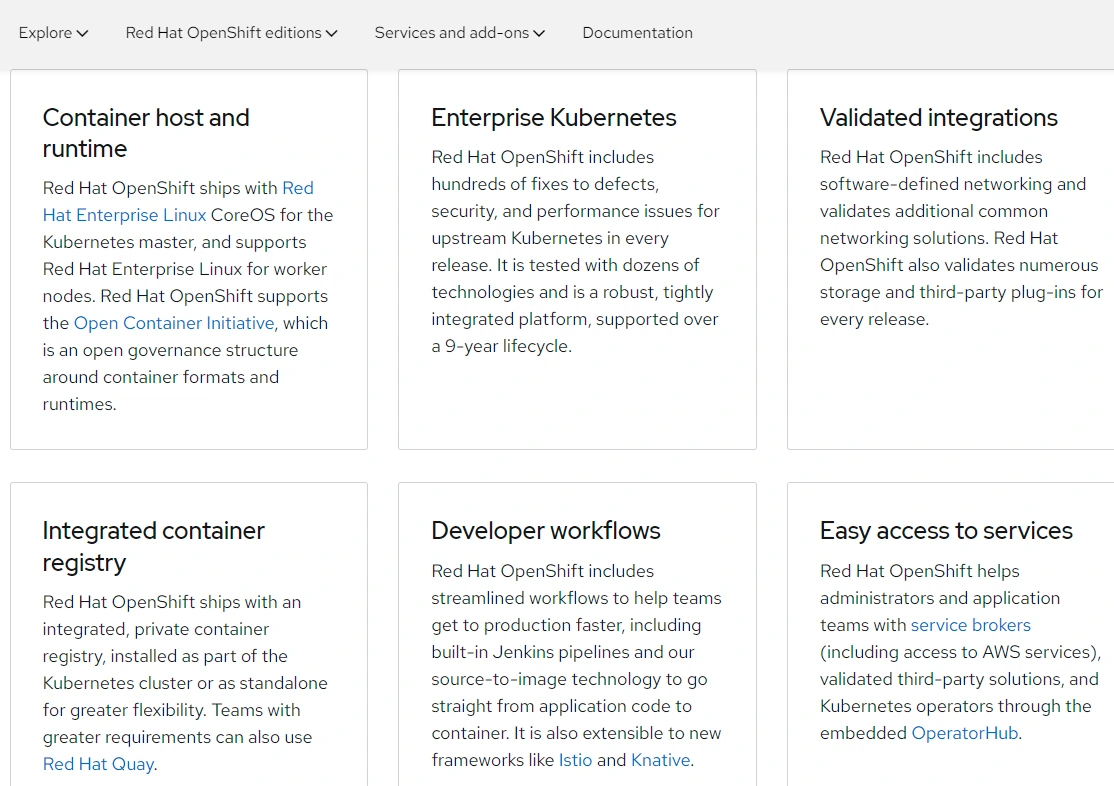Select the Integrated container registry heading
Image resolution: width=1114 pixels, height=786 pixels.
pyautogui.click(x=153, y=546)
